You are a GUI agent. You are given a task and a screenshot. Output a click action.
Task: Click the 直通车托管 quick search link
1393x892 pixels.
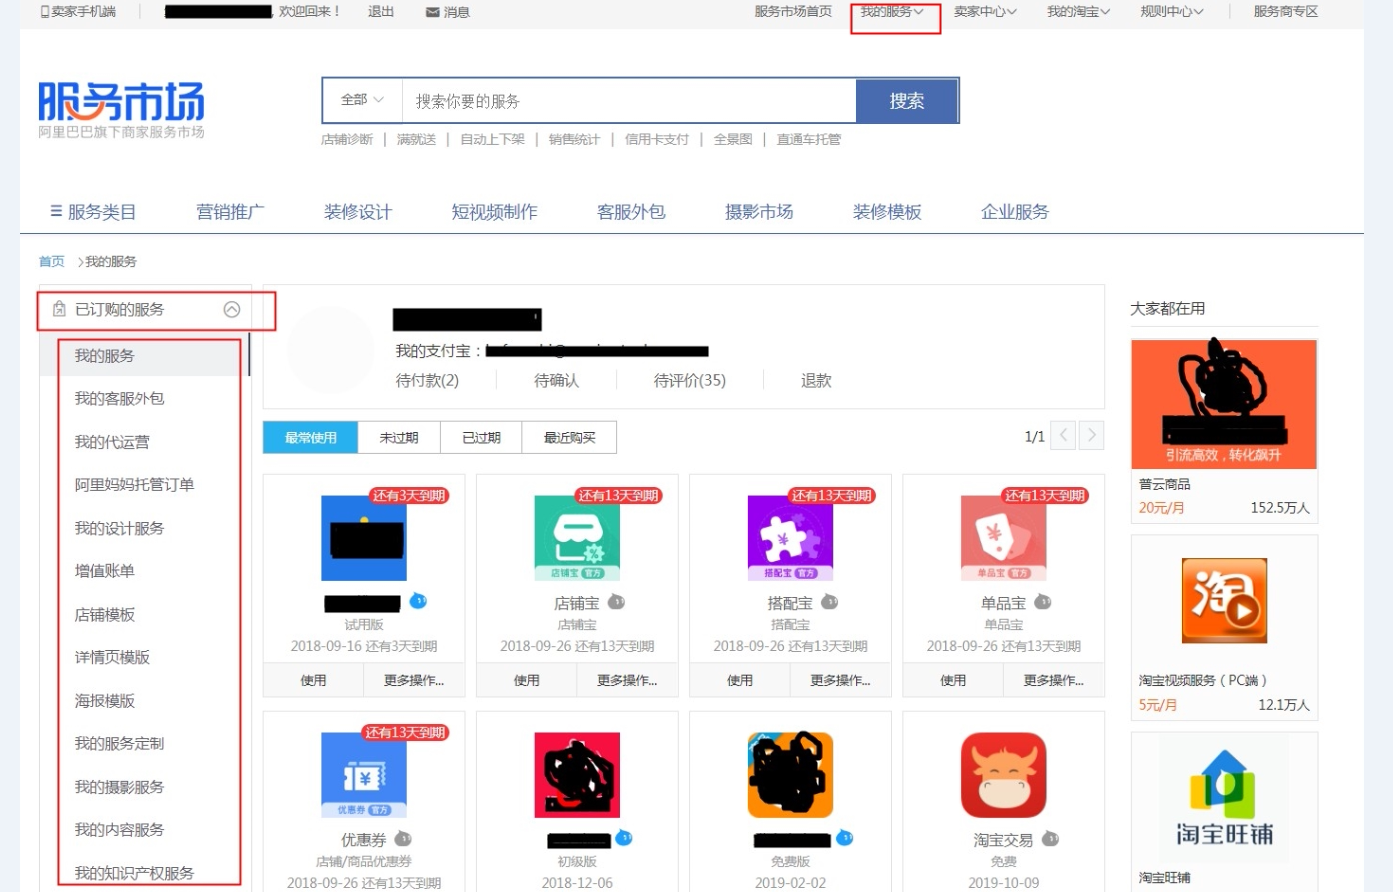pyautogui.click(x=809, y=139)
